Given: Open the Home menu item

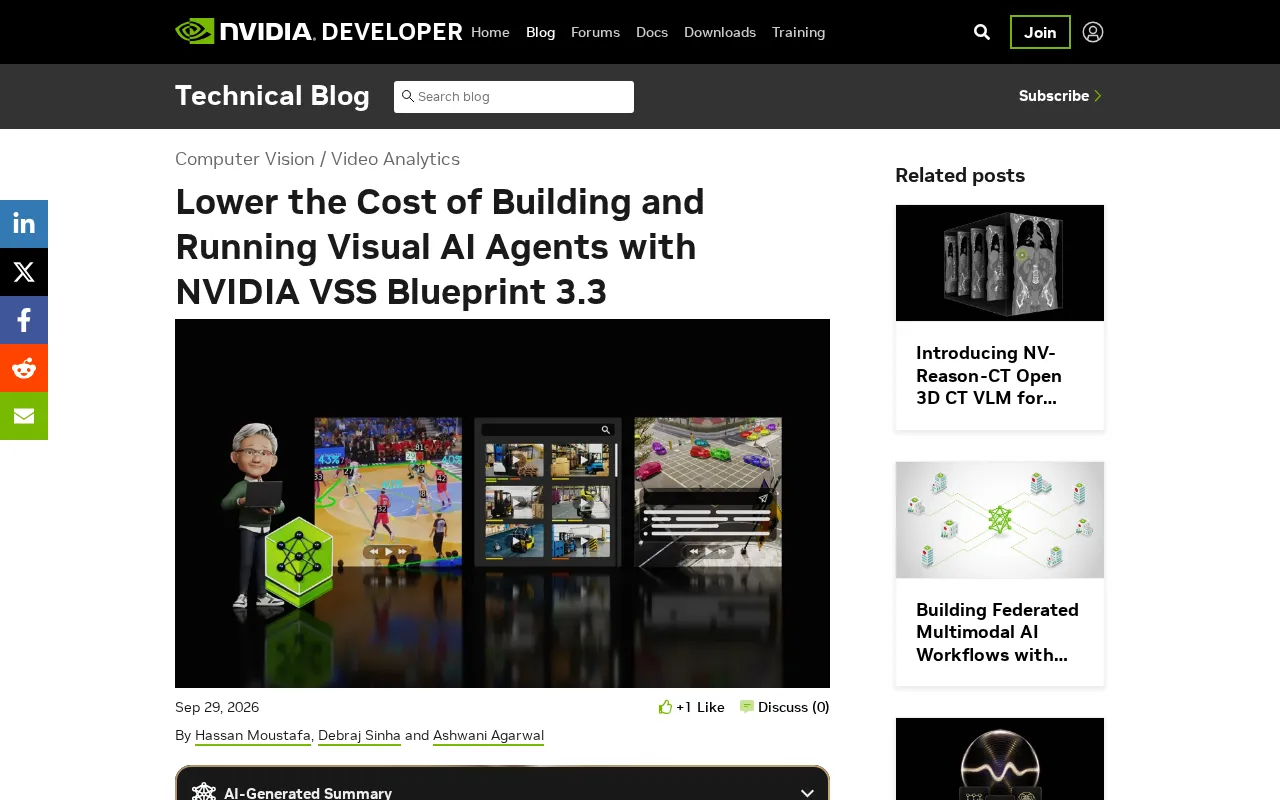Looking at the screenshot, I should [x=490, y=32].
